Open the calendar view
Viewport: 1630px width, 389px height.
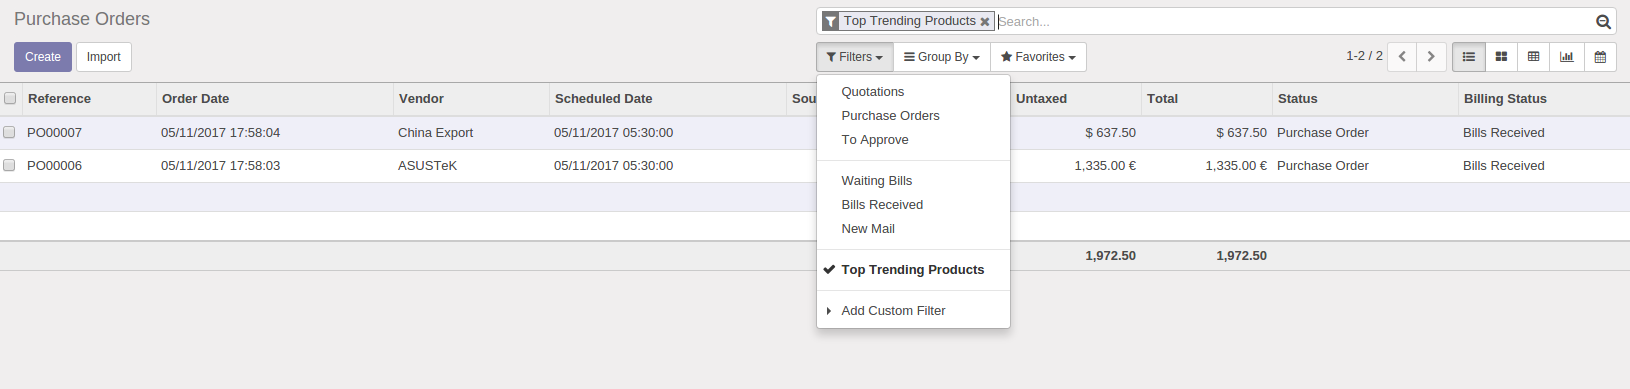point(1600,57)
